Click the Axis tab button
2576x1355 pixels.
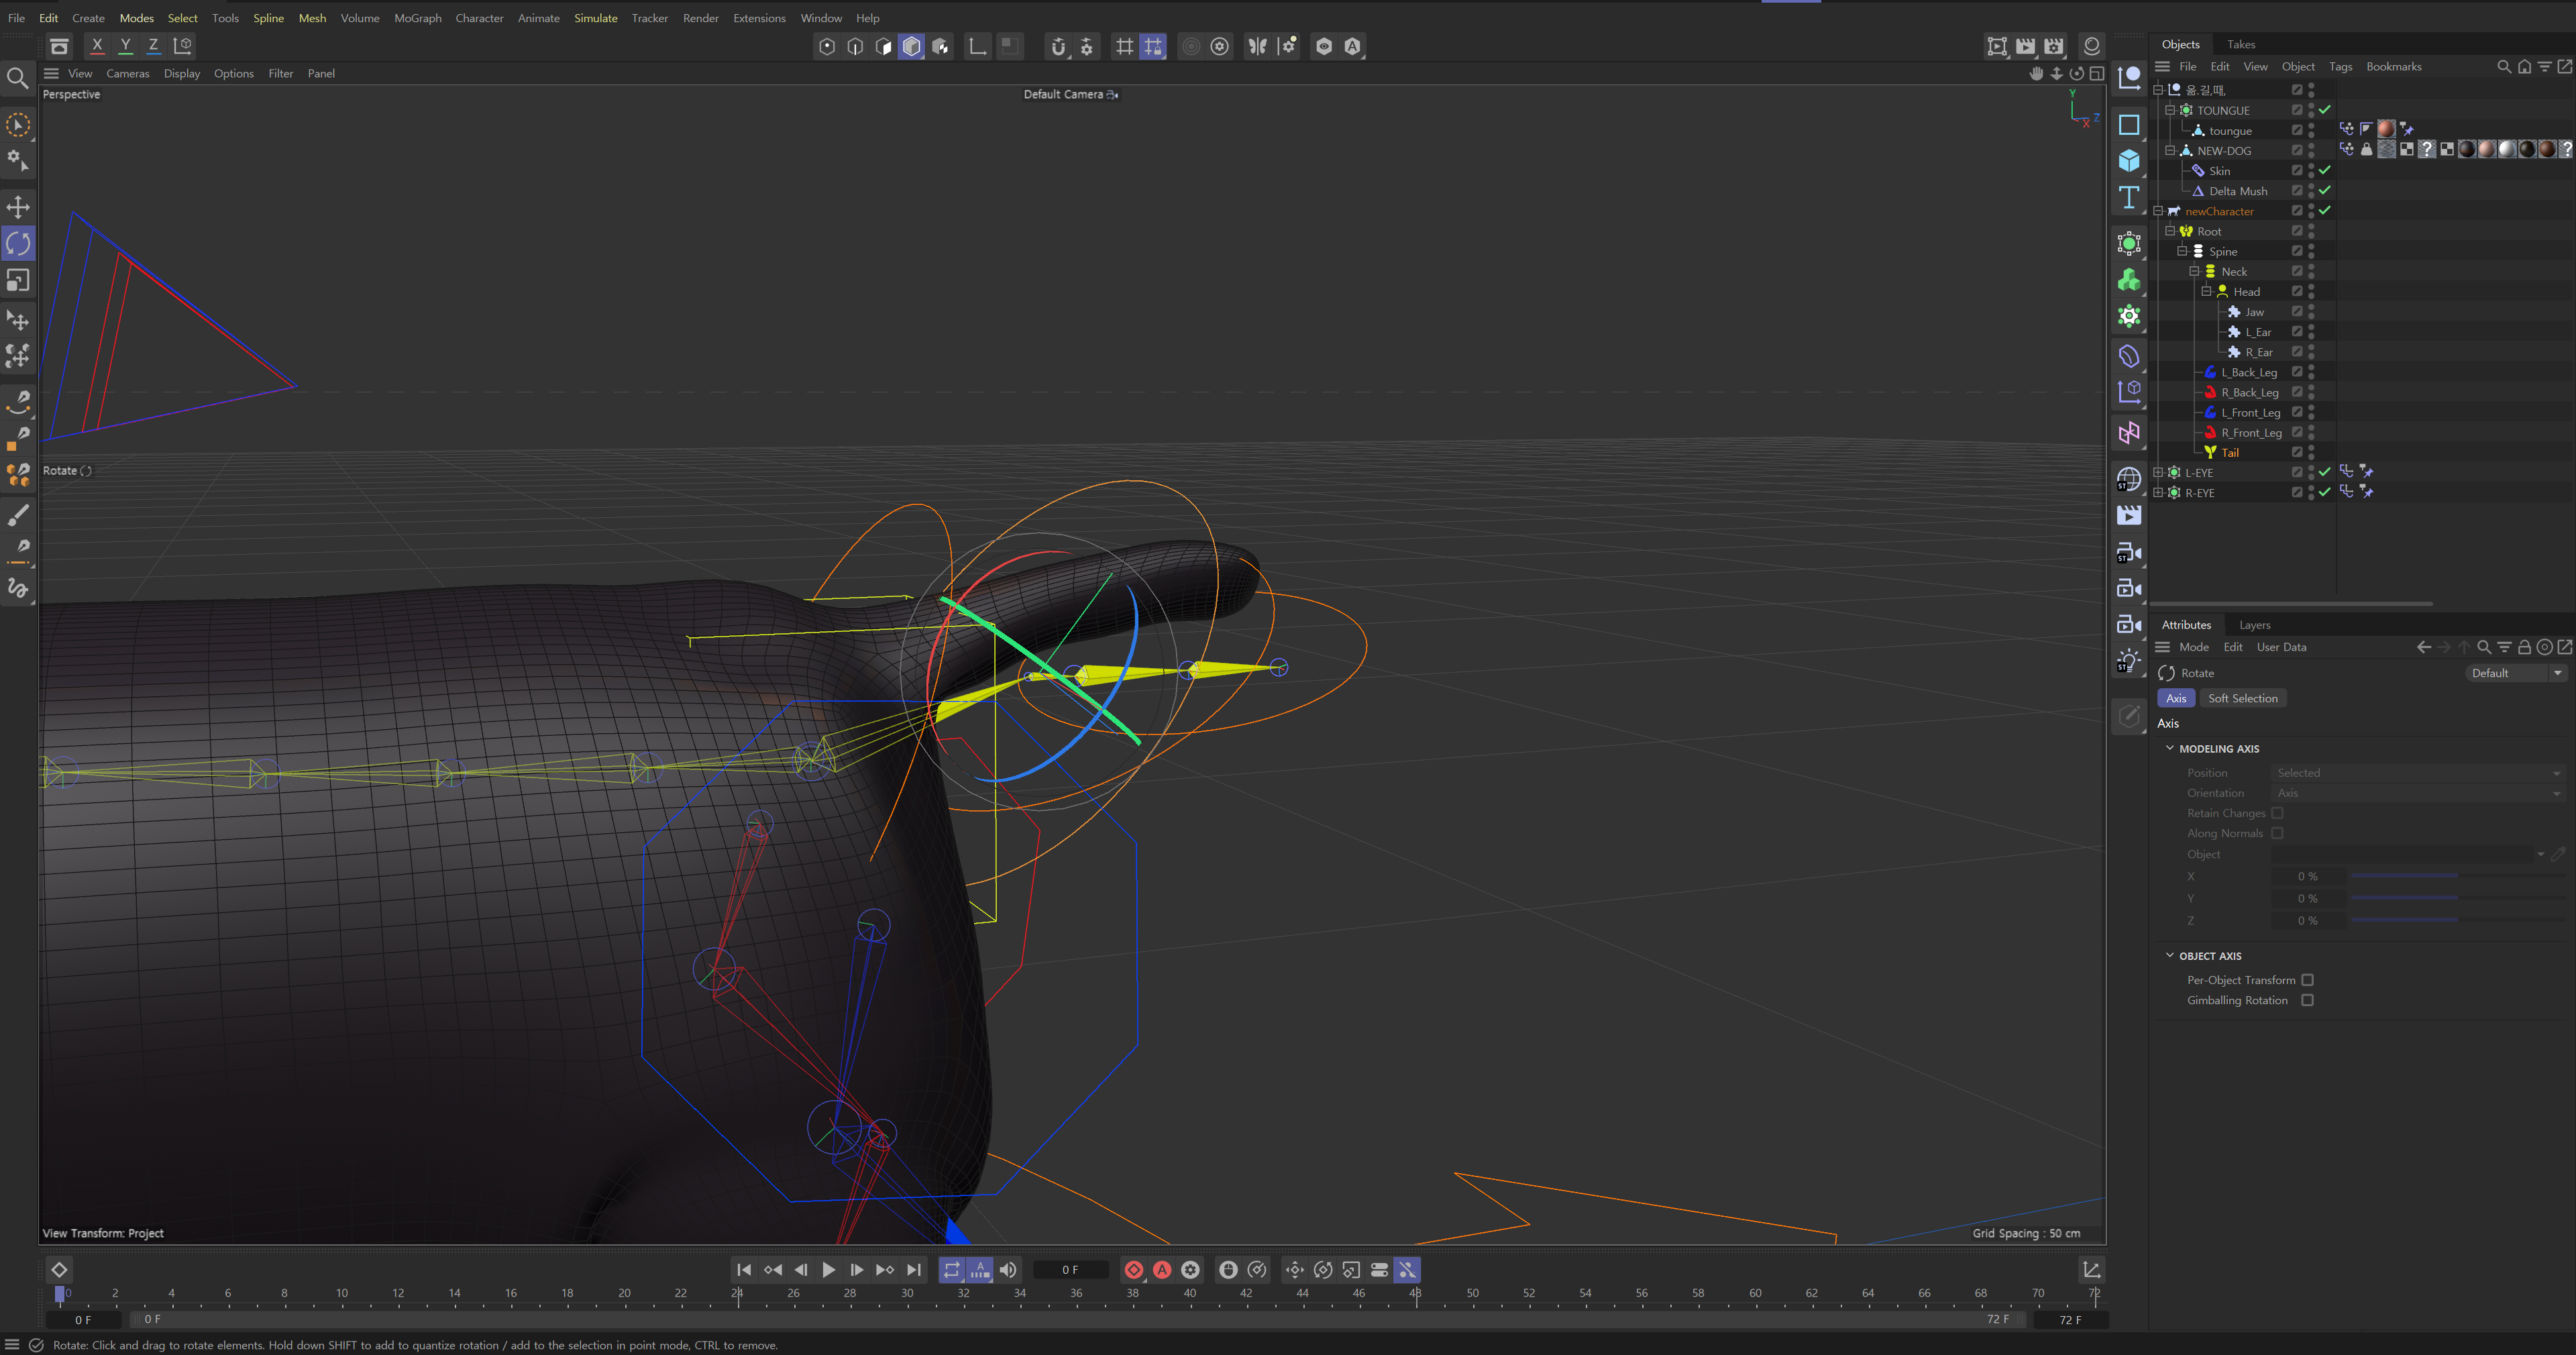[x=2176, y=698]
